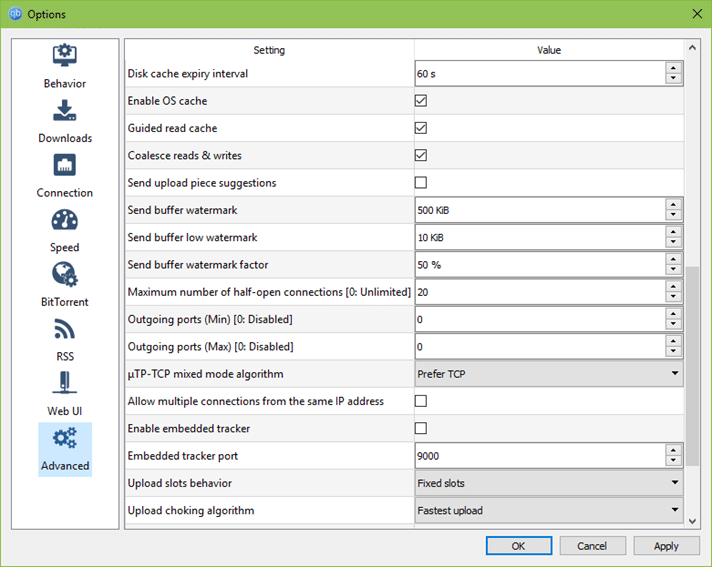Image resolution: width=712 pixels, height=567 pixels.
Task: Open the Behavior settings icon
Action: [x=64, y=55]
